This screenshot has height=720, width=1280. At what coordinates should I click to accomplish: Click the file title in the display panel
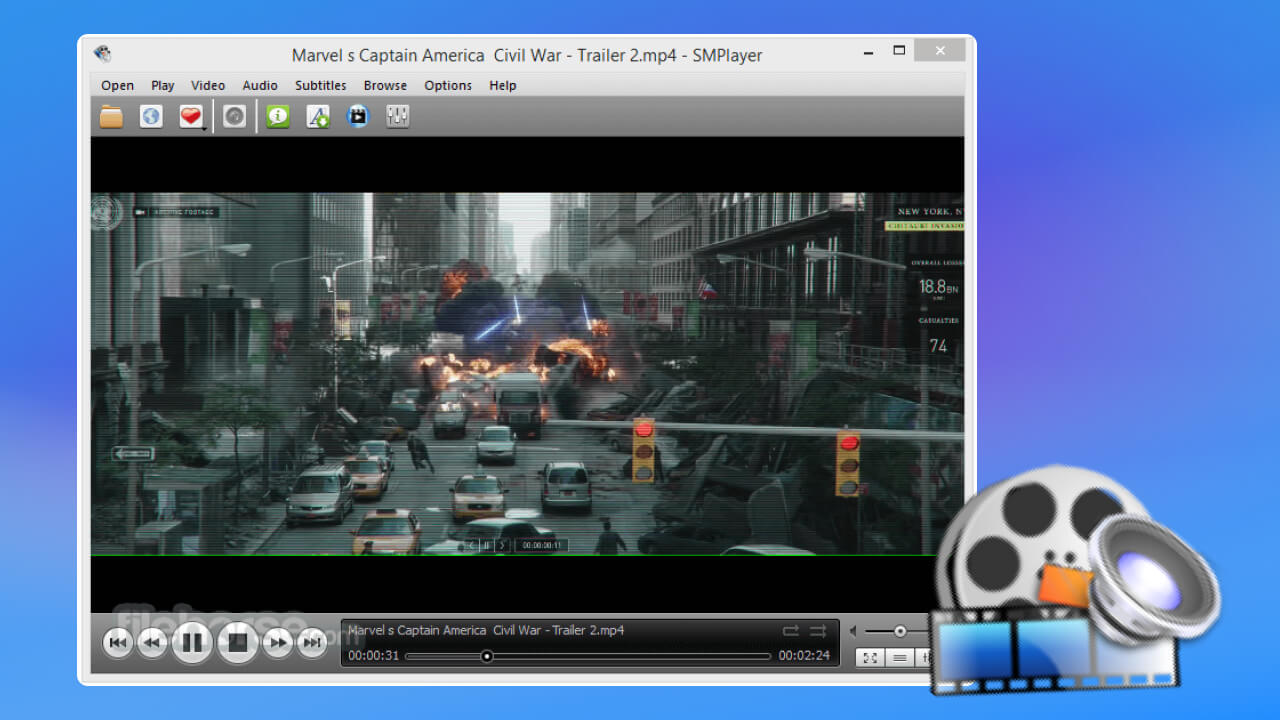[x=486, y=630]
